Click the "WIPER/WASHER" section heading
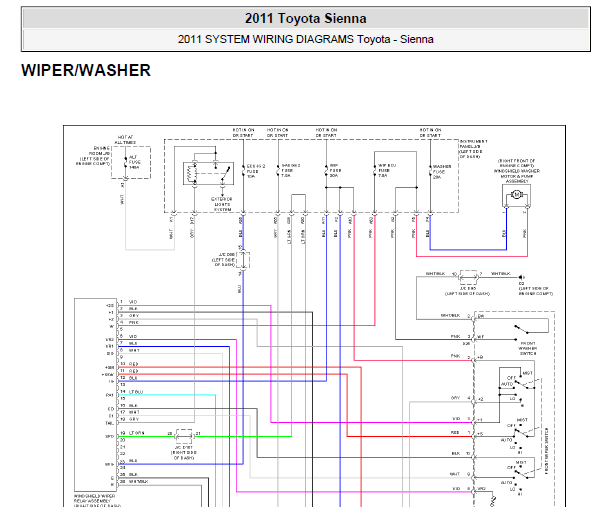Image resolution: width=605 pixels, height=507 pixels. (x=86, y=70)
